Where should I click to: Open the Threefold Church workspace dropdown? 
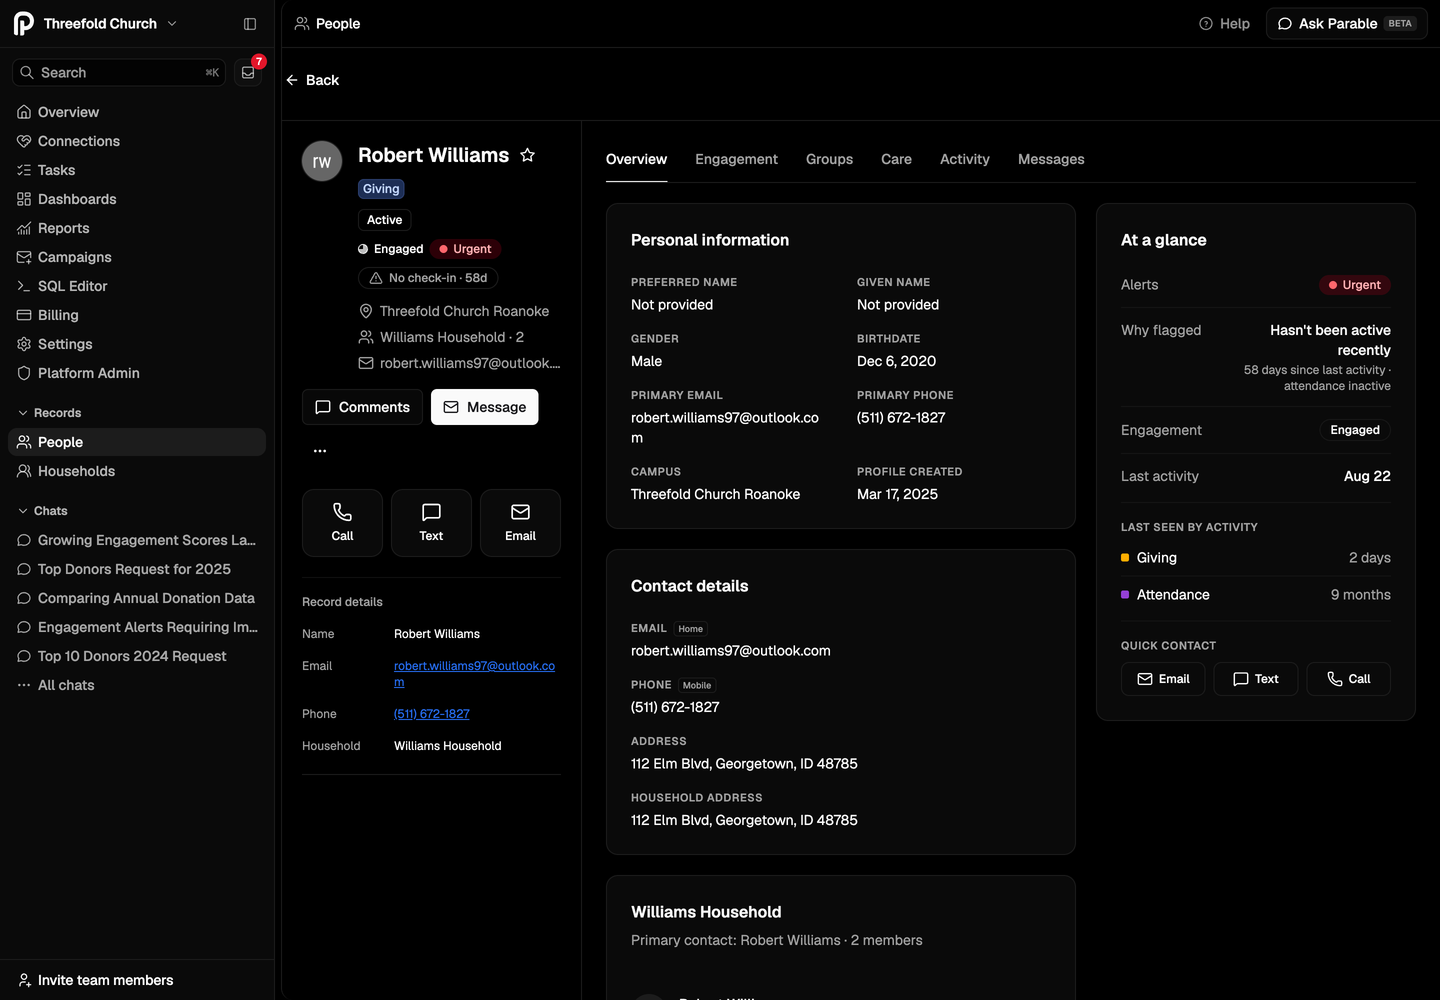click(96, 24)
